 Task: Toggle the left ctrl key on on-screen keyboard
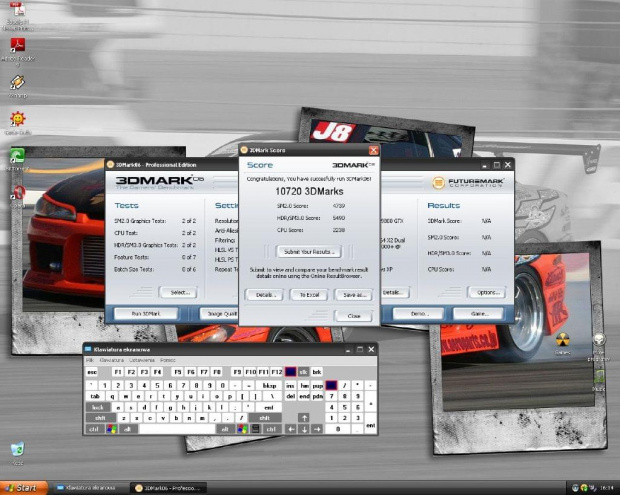(94, 429)
